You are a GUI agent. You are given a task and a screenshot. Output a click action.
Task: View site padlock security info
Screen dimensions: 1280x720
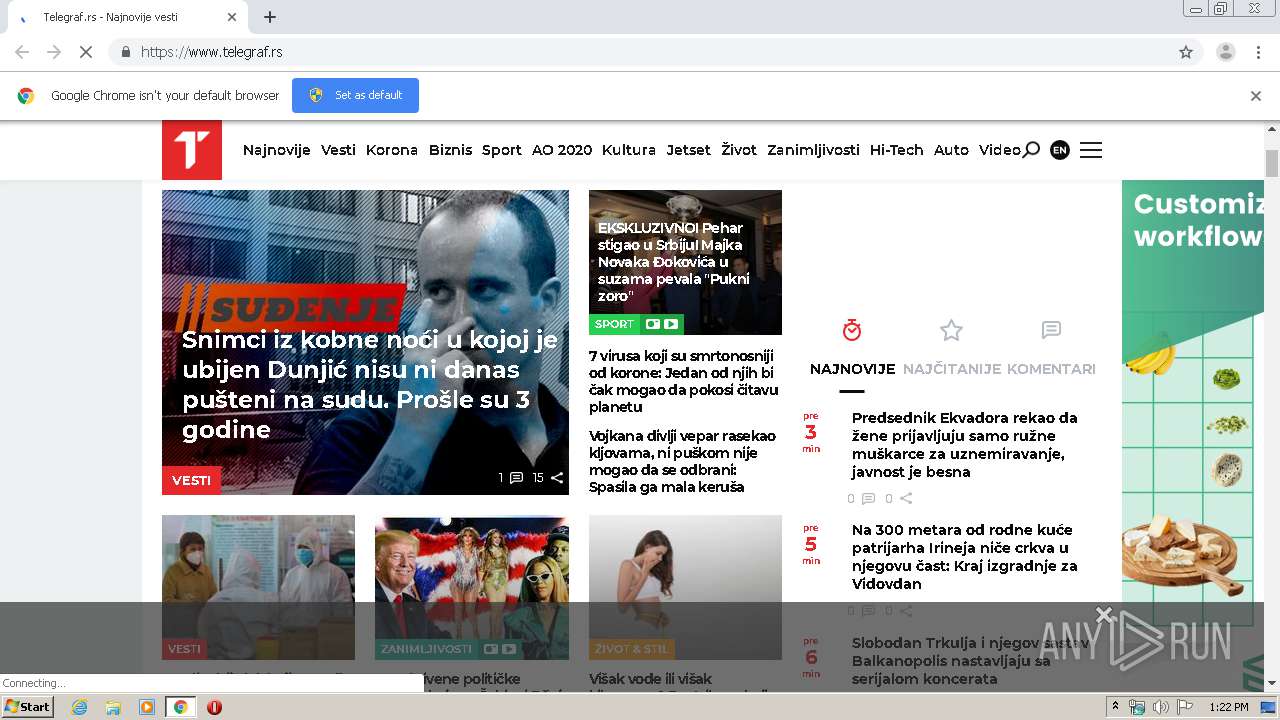coord(125,52)
